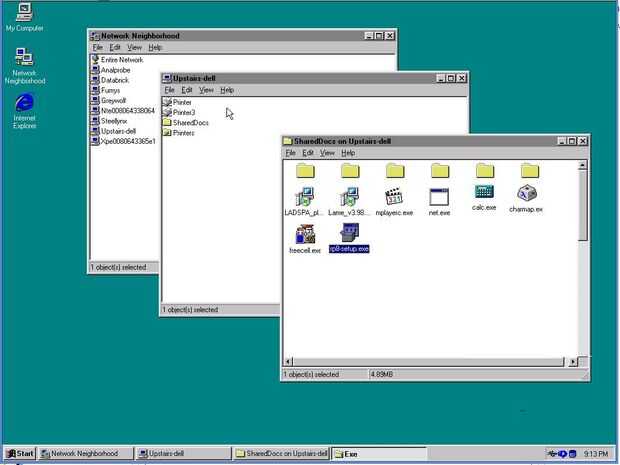Select charmap.exe icon
Screen dimensions: 620x465
(x=526, y=199)
